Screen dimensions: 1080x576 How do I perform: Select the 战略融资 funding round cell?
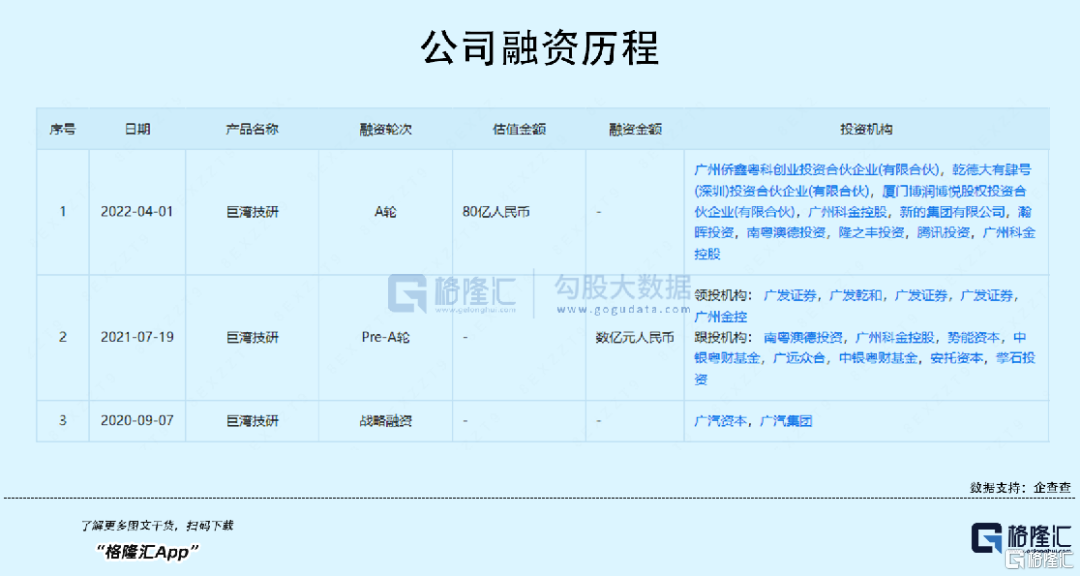[x=386, y=421]
